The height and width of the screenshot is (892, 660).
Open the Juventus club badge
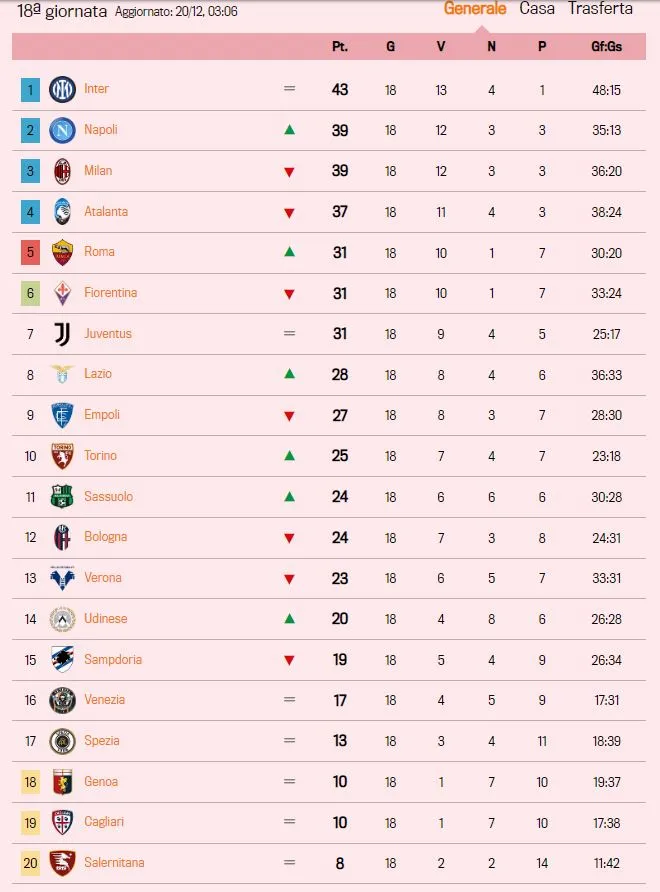pyautogui.click(x=60, y=333)
